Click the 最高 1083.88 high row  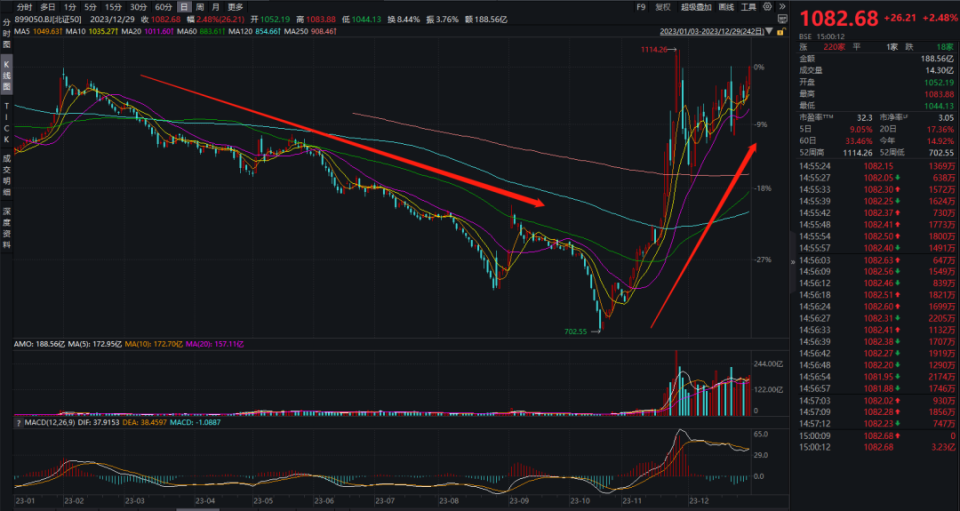876,94
